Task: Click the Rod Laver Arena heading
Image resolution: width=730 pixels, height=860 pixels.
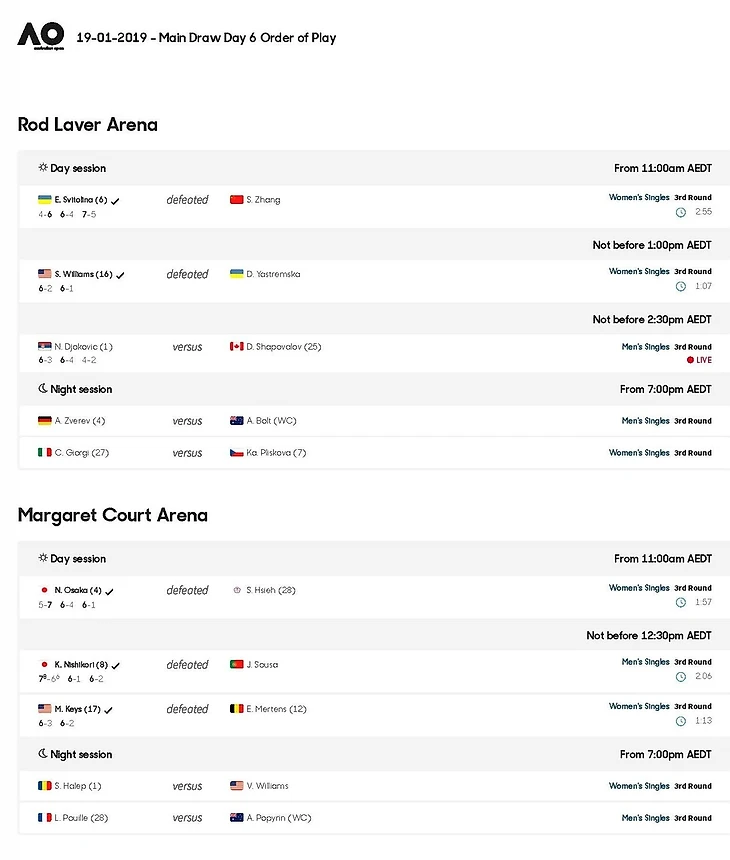Action: (x=88, y=125)
